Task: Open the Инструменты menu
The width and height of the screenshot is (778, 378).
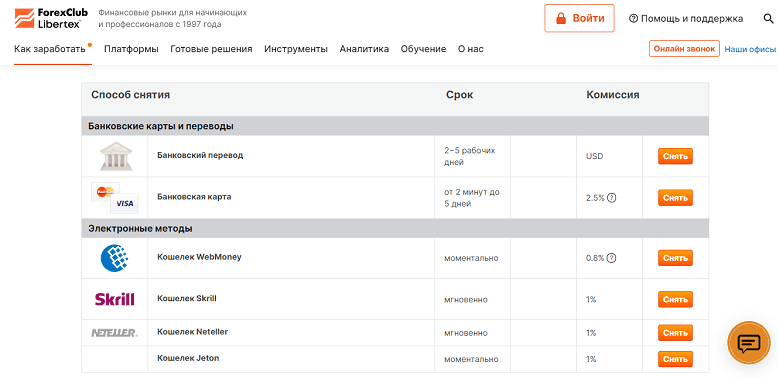Action: [x=296, y=49]
